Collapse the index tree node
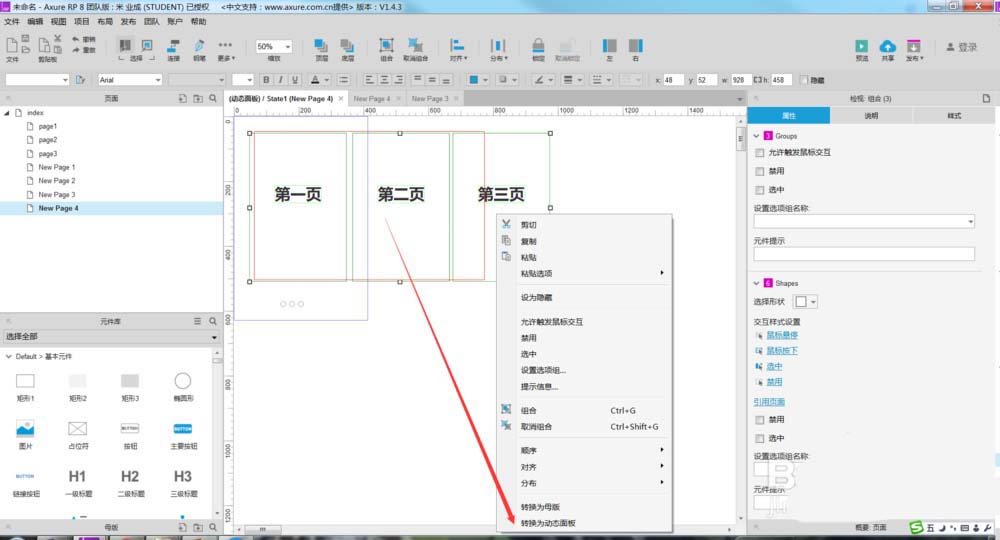This screenshot has height=540, width=1000. point(7,113)
